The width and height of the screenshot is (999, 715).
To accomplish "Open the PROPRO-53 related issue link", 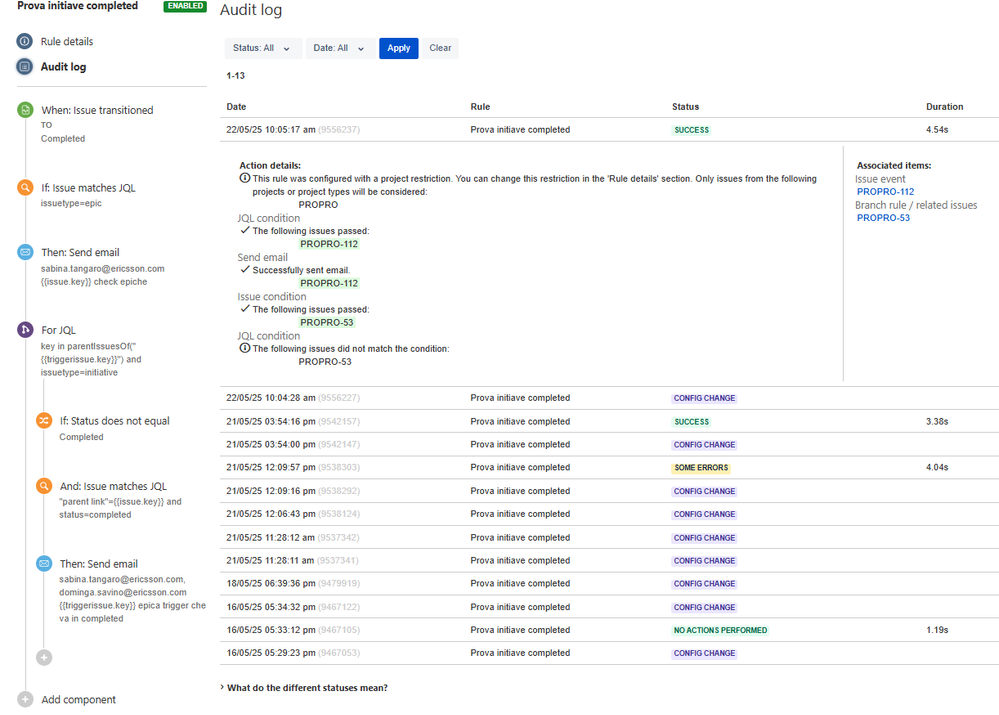I will point(883,217).
